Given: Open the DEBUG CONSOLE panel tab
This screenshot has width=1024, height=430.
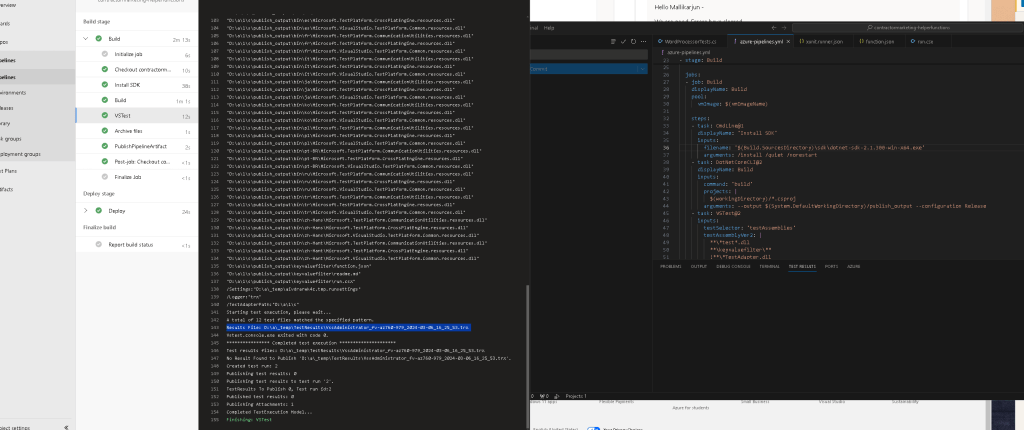Looking at the screenshot, I should coord(733,267).
